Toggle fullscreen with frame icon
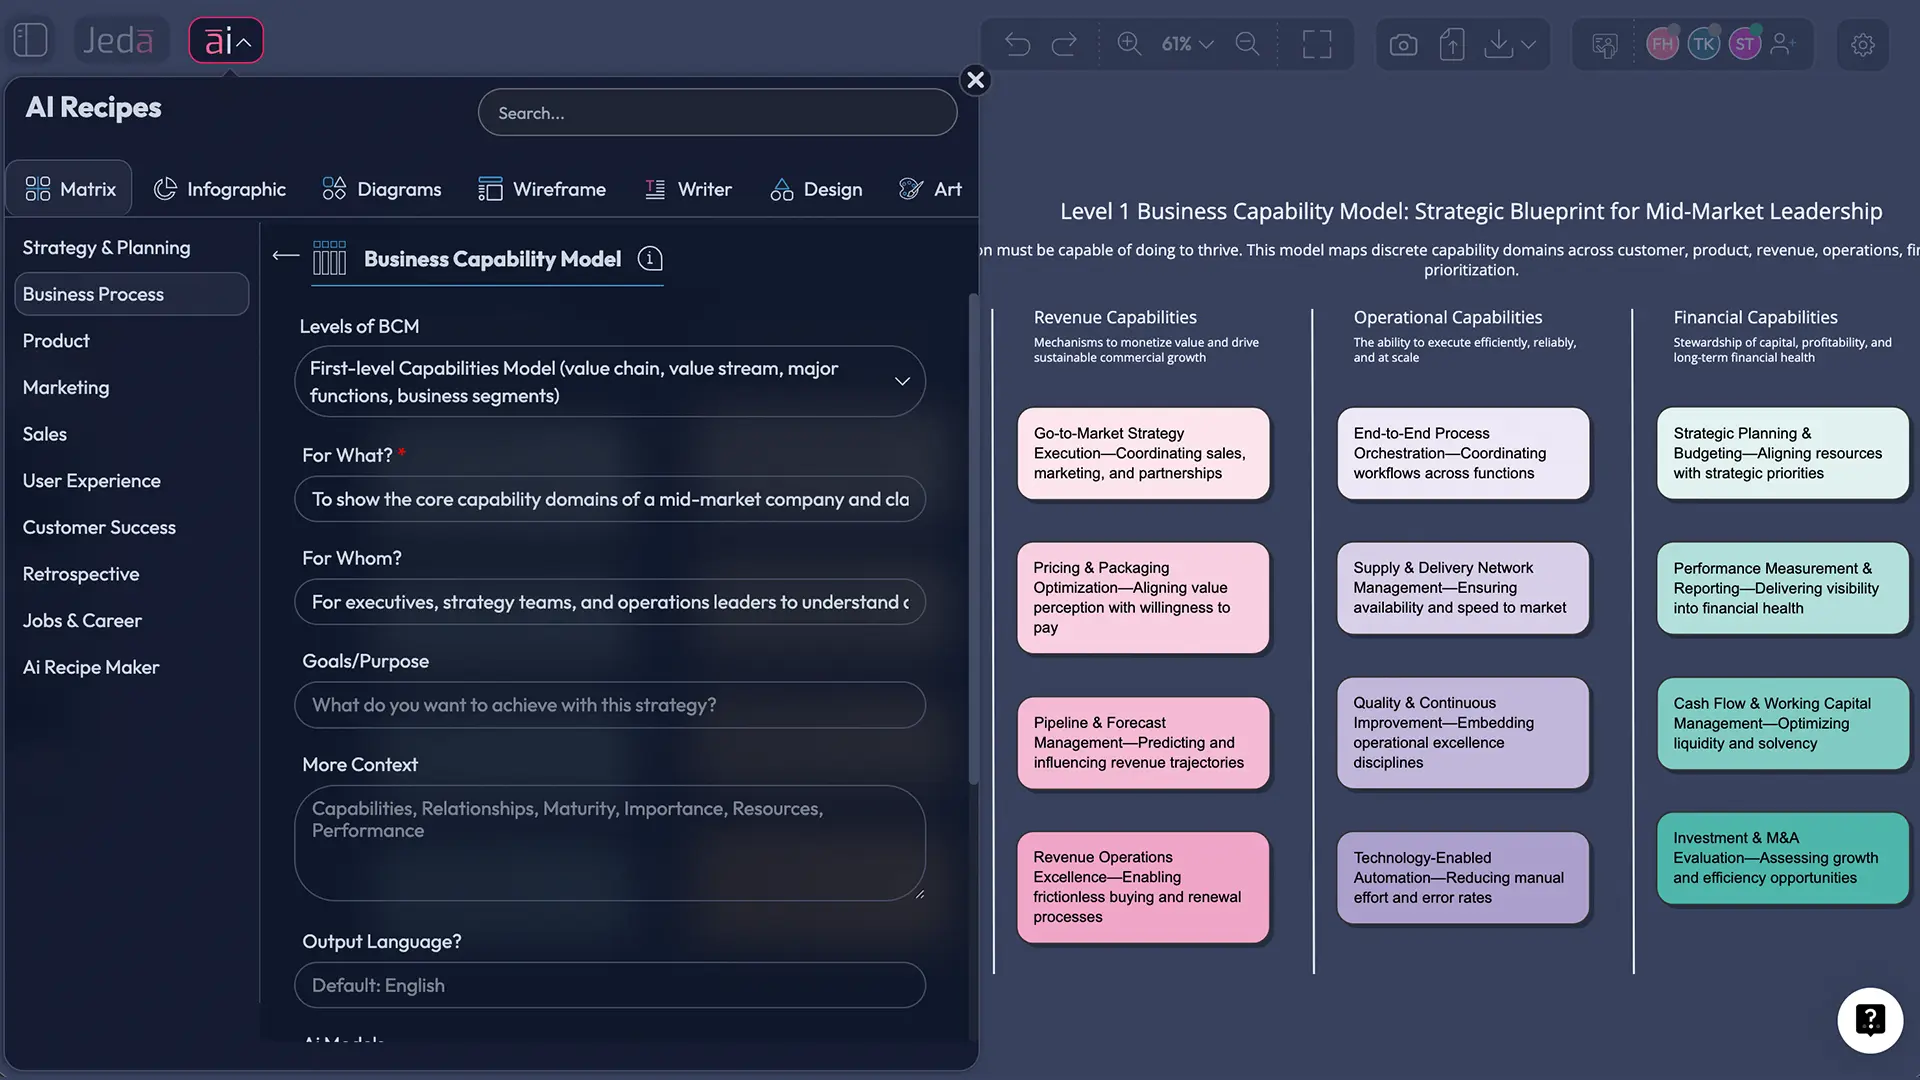This screenshot has width=1920, height=1080. click(1317, 44)
